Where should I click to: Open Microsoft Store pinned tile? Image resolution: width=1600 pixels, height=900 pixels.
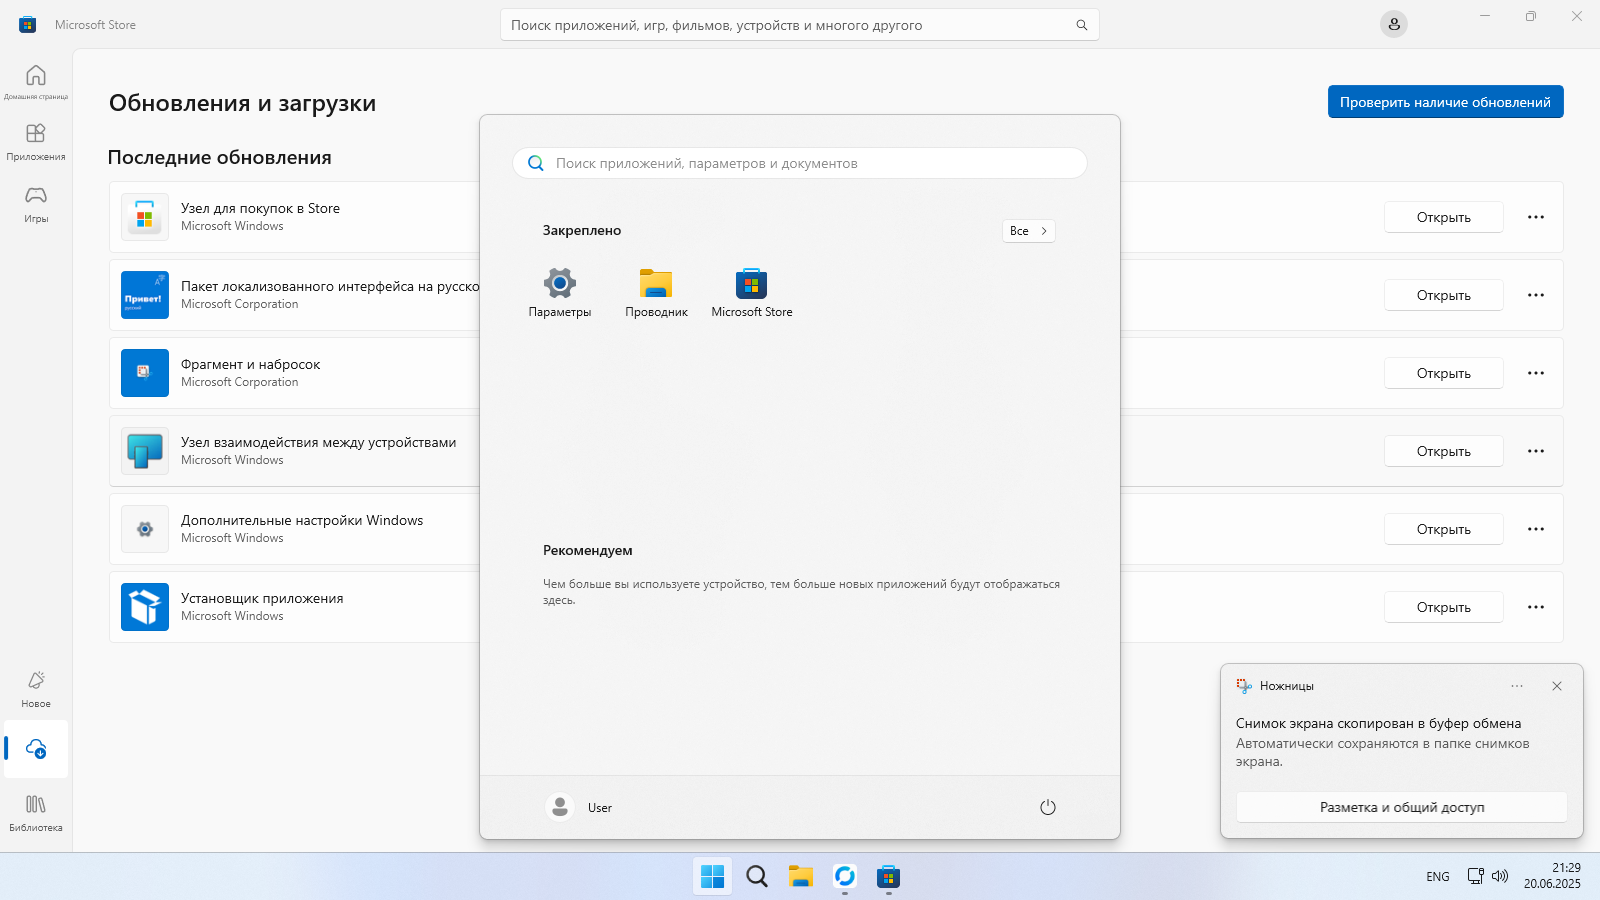752,292
